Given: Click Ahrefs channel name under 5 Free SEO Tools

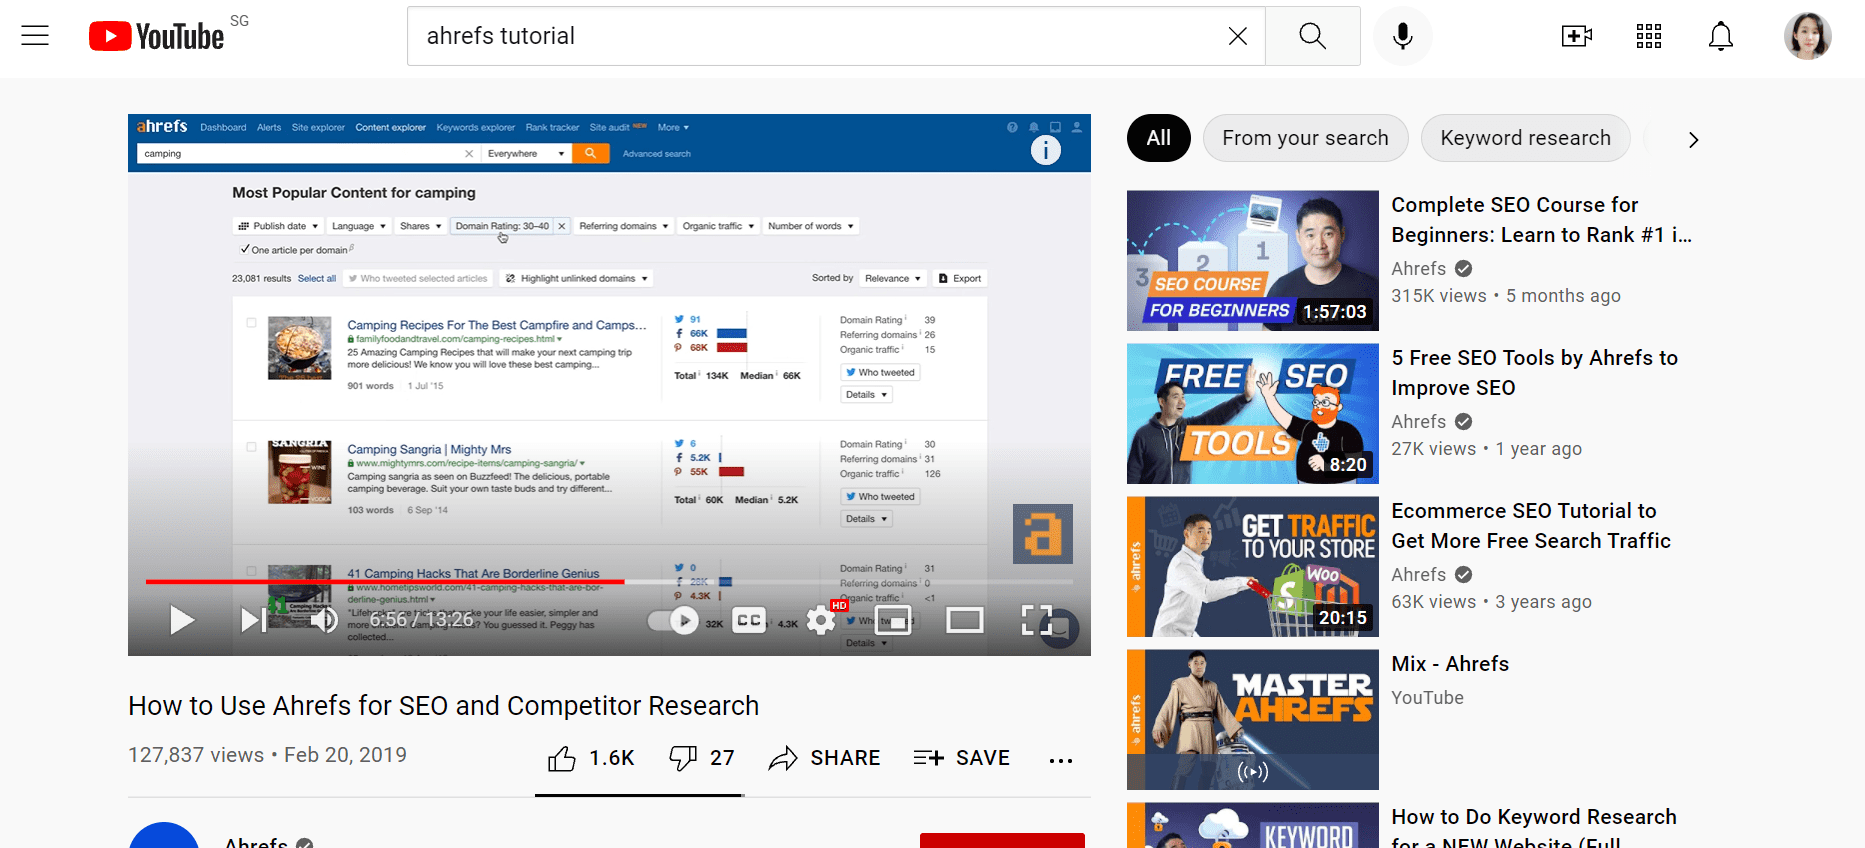Looking at the screenshot, I should (x=1418, y=422).
